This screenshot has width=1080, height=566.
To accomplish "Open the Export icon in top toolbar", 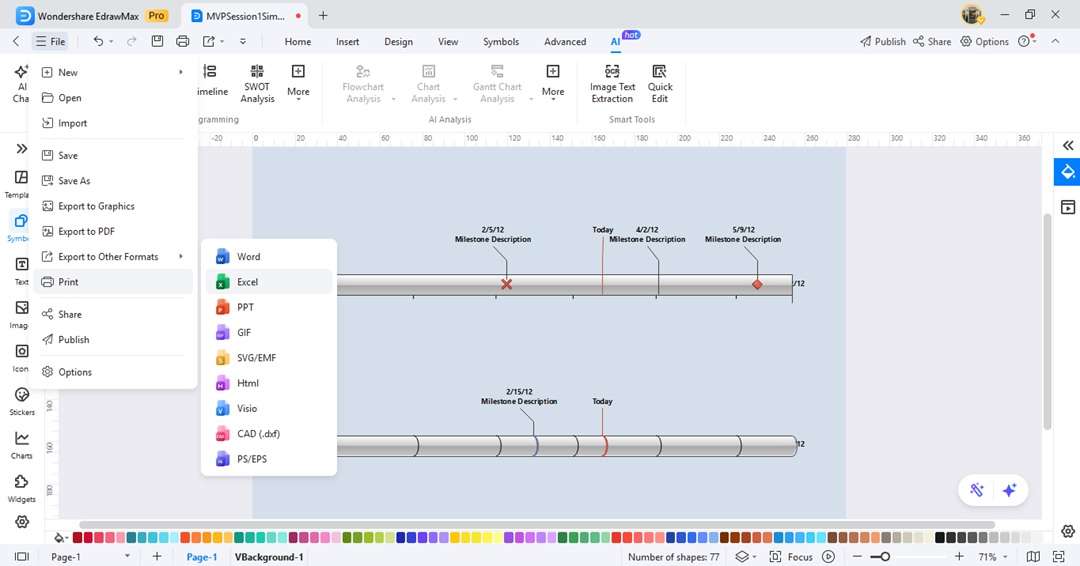I will (x=209, y=41).
